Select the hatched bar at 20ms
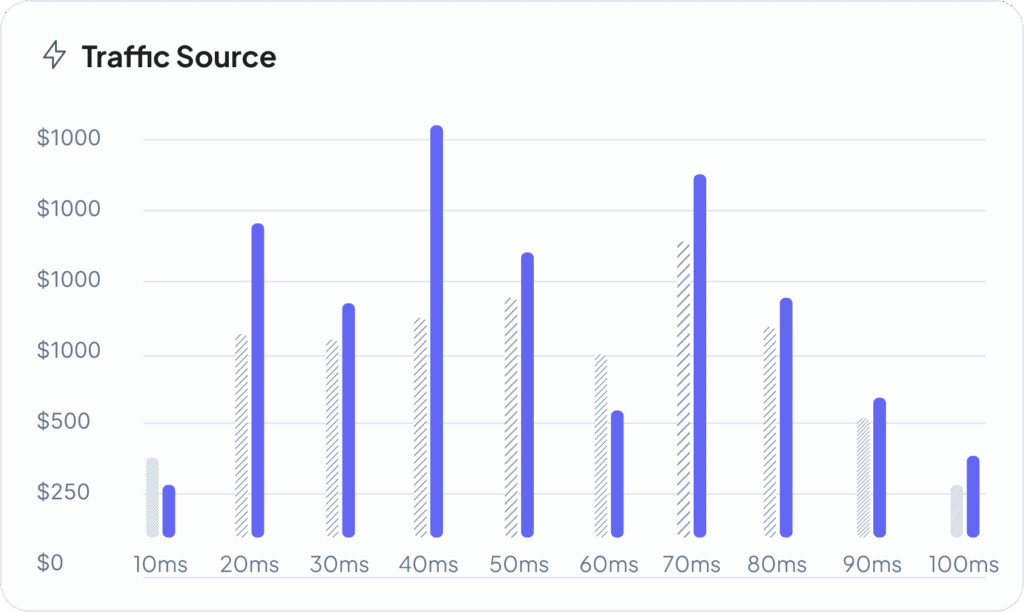Viewport: 1024px width, 612px height. (241, 434)
